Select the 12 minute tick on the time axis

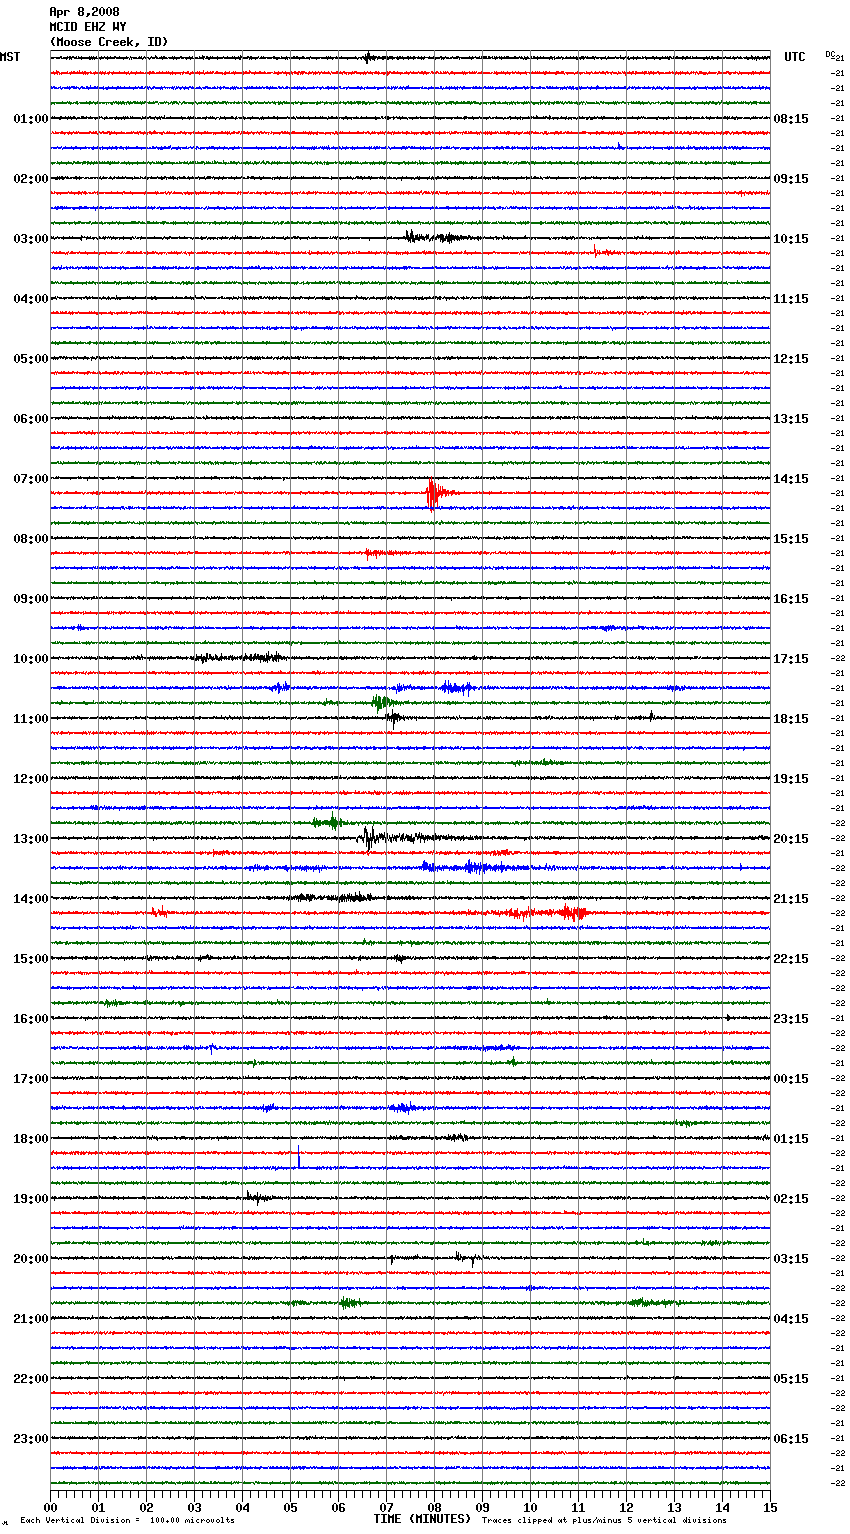pyautogui.click(x=626, y=1507)
